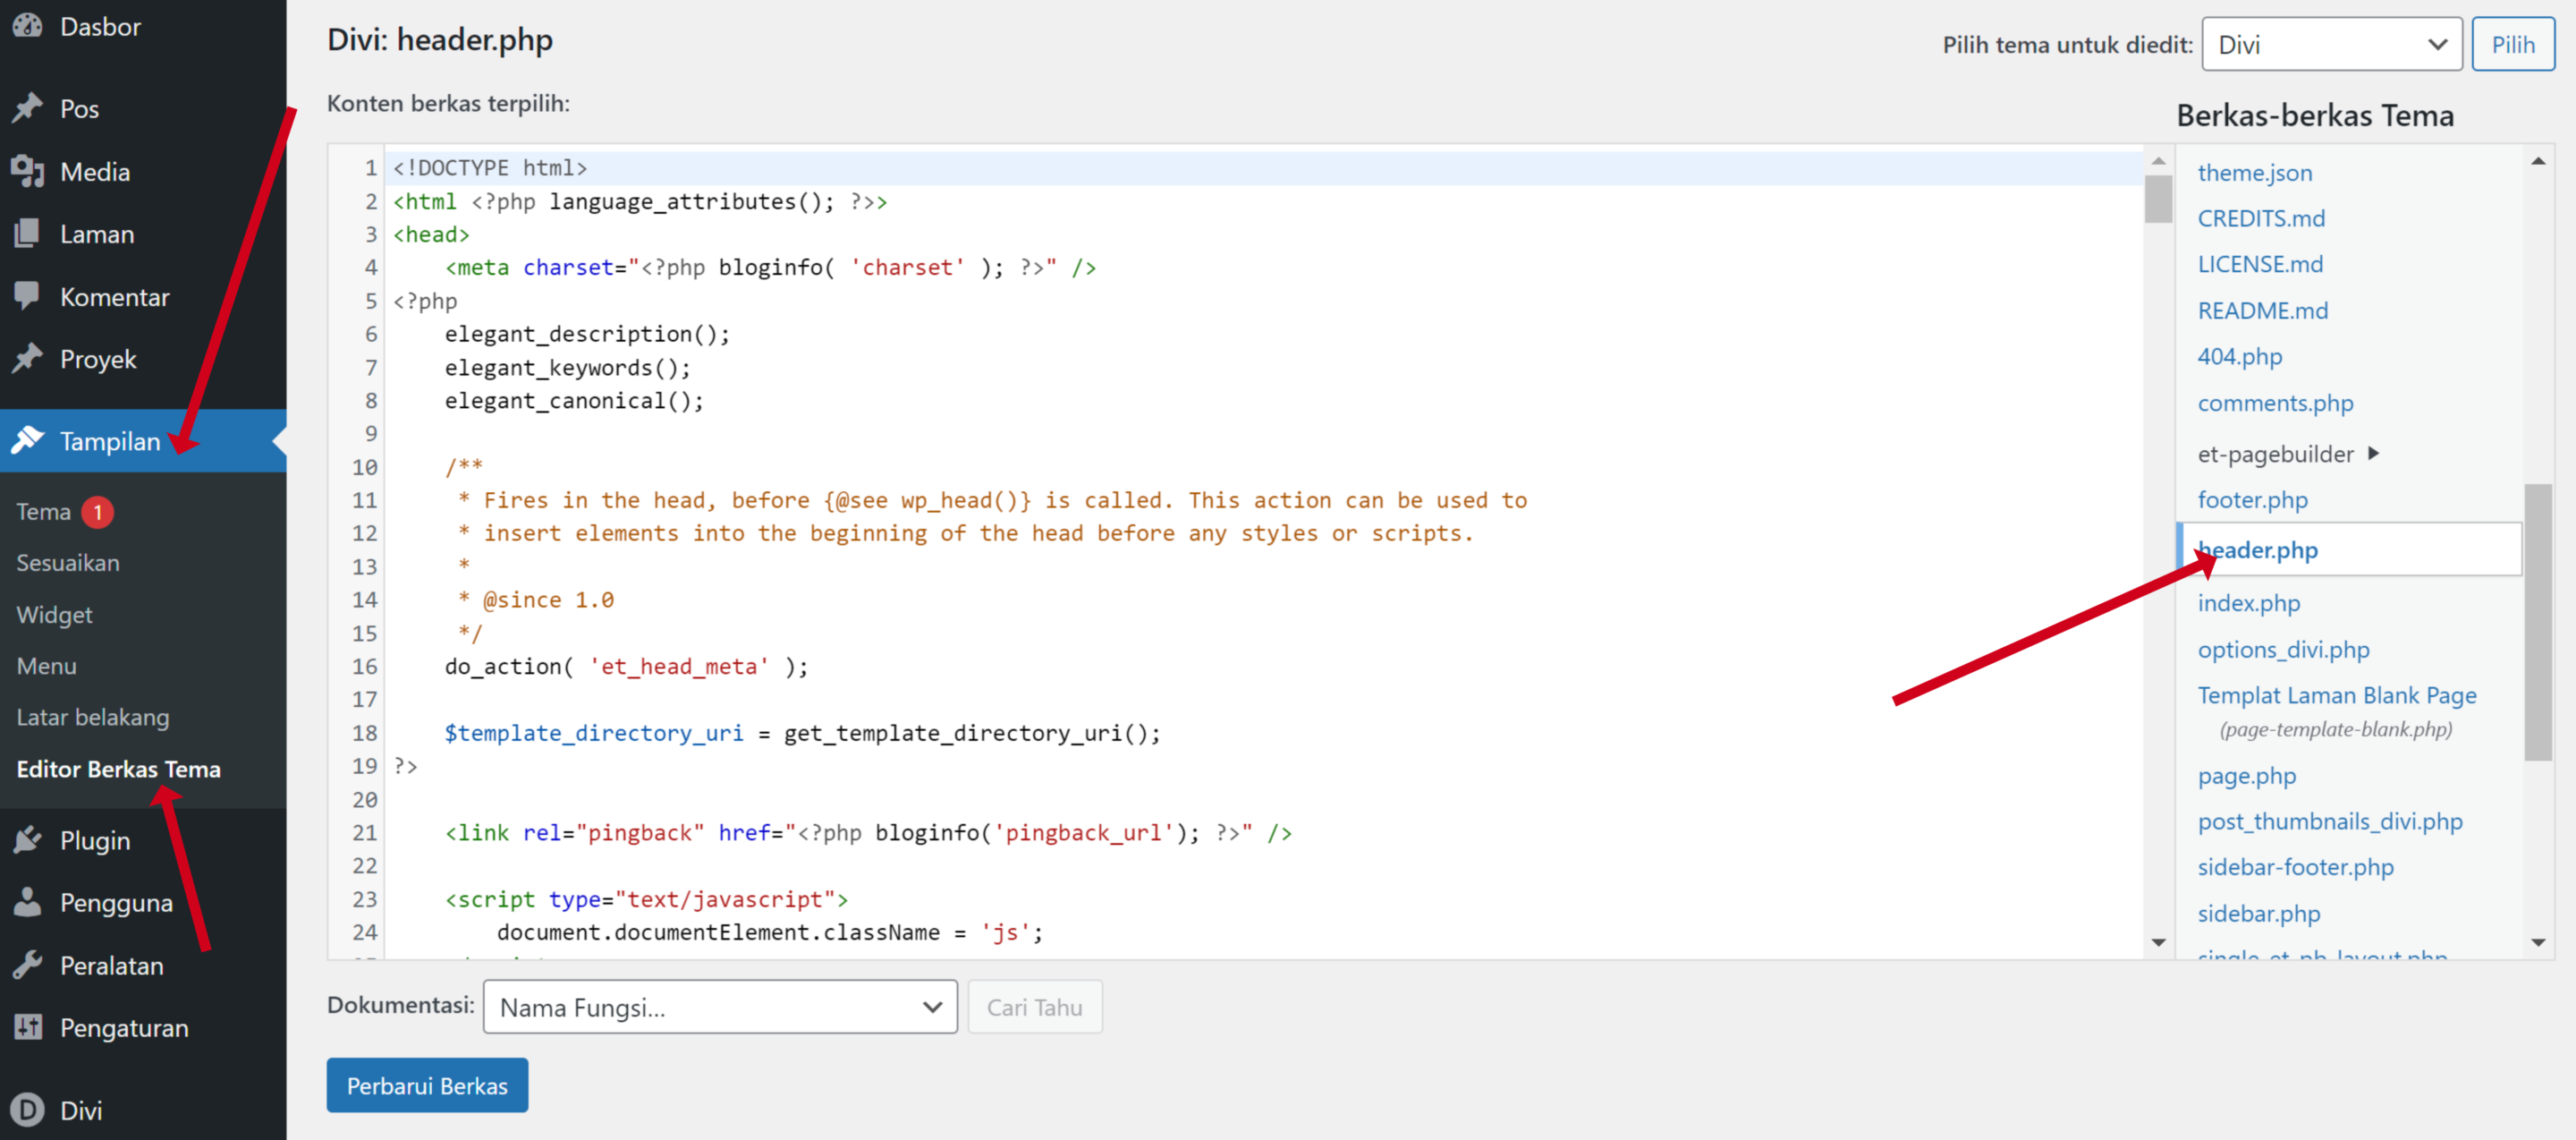The height and width of the screenshot is (1140, 2576).
Task: Click the Tampilan paintbrush icon
Action: tap(28, 440)
